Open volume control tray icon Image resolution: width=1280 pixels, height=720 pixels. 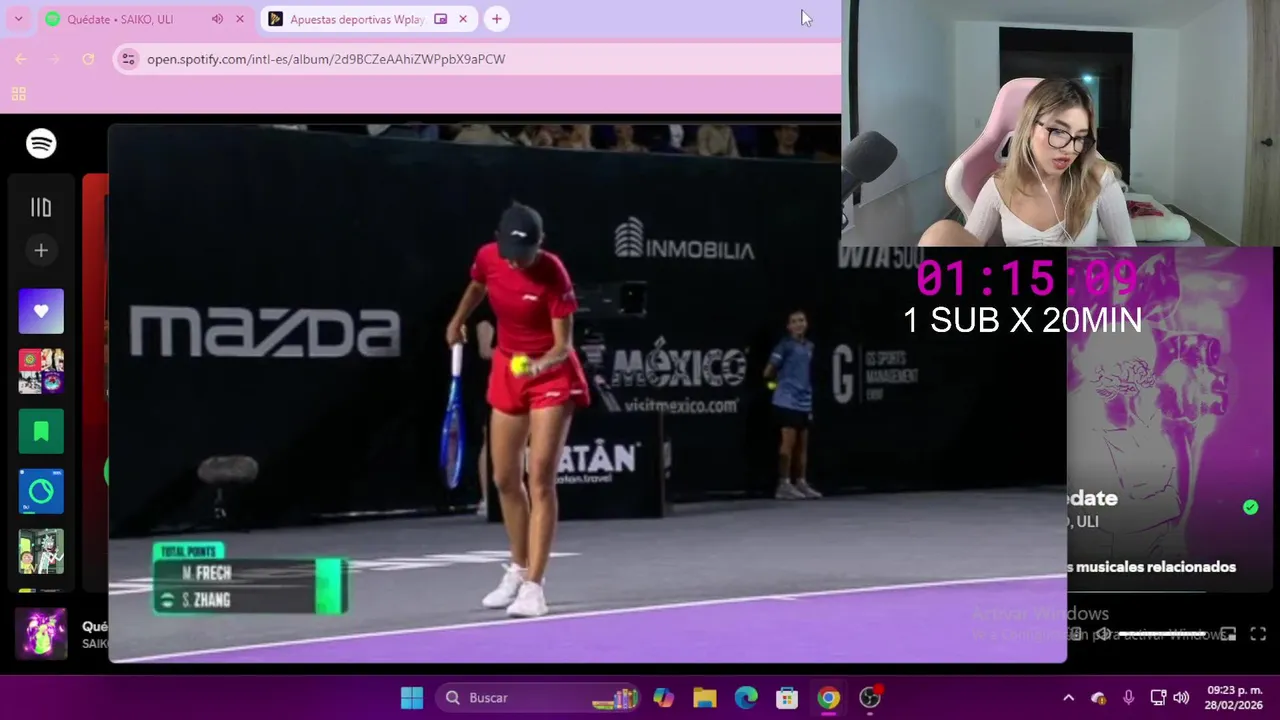pyautogui.click(x=1181, y=697)
